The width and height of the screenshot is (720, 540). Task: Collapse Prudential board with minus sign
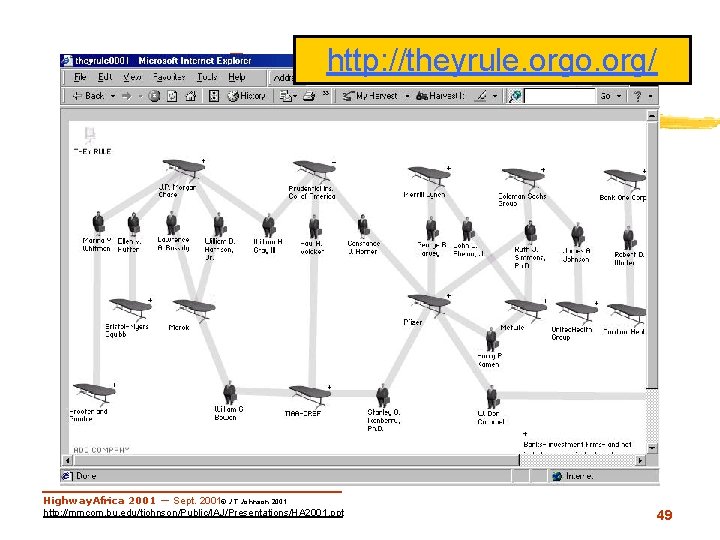pyautogui.click(x=334, y=163)
